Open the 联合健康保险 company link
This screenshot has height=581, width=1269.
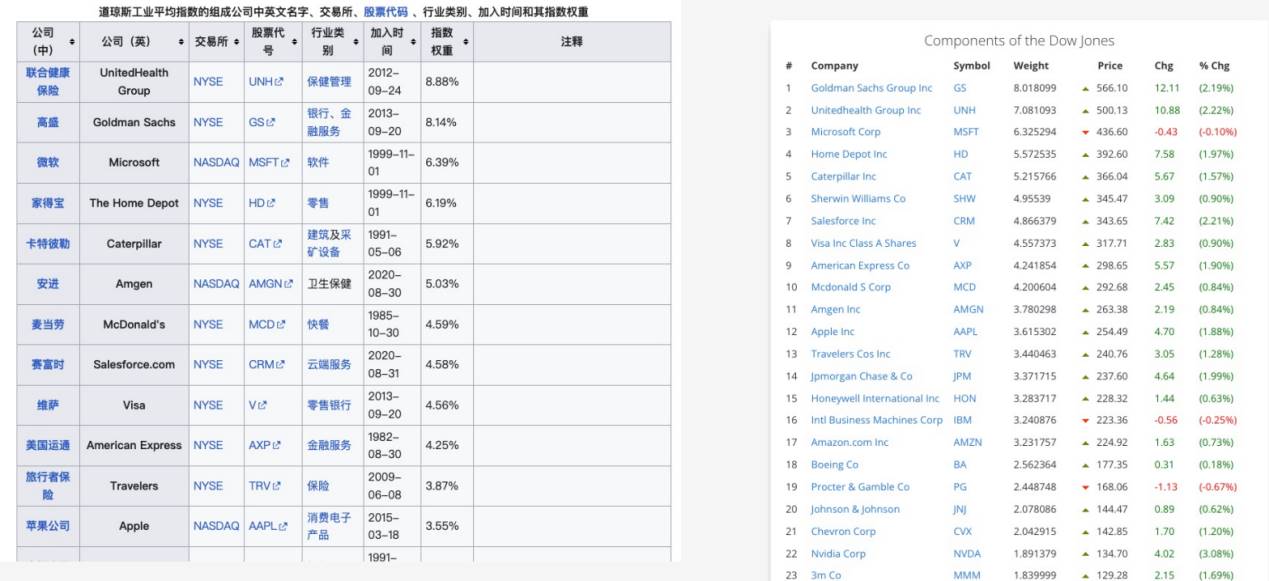[x=48, y=82]
